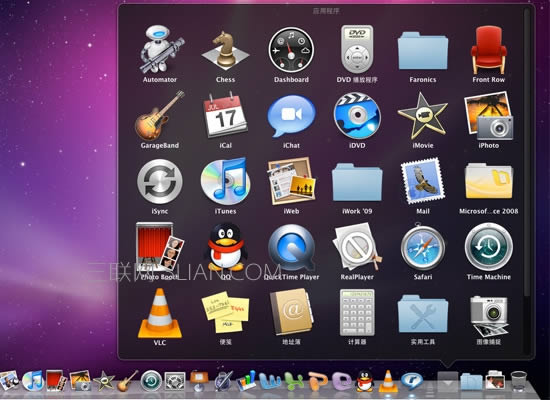The width and height of the screenshot is (550, 400).
Task: Launch Safari compass icon
Action: click(x=423, y=247)
